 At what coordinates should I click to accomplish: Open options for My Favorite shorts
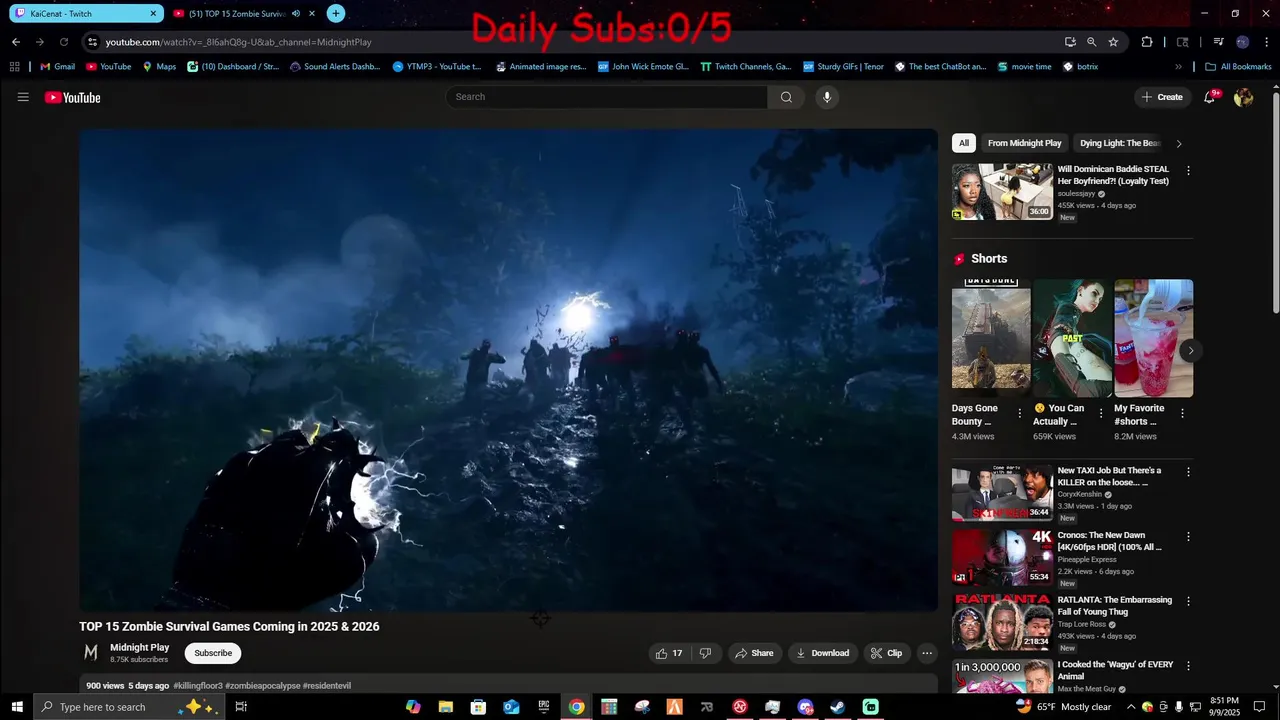tap(1182, 413)
